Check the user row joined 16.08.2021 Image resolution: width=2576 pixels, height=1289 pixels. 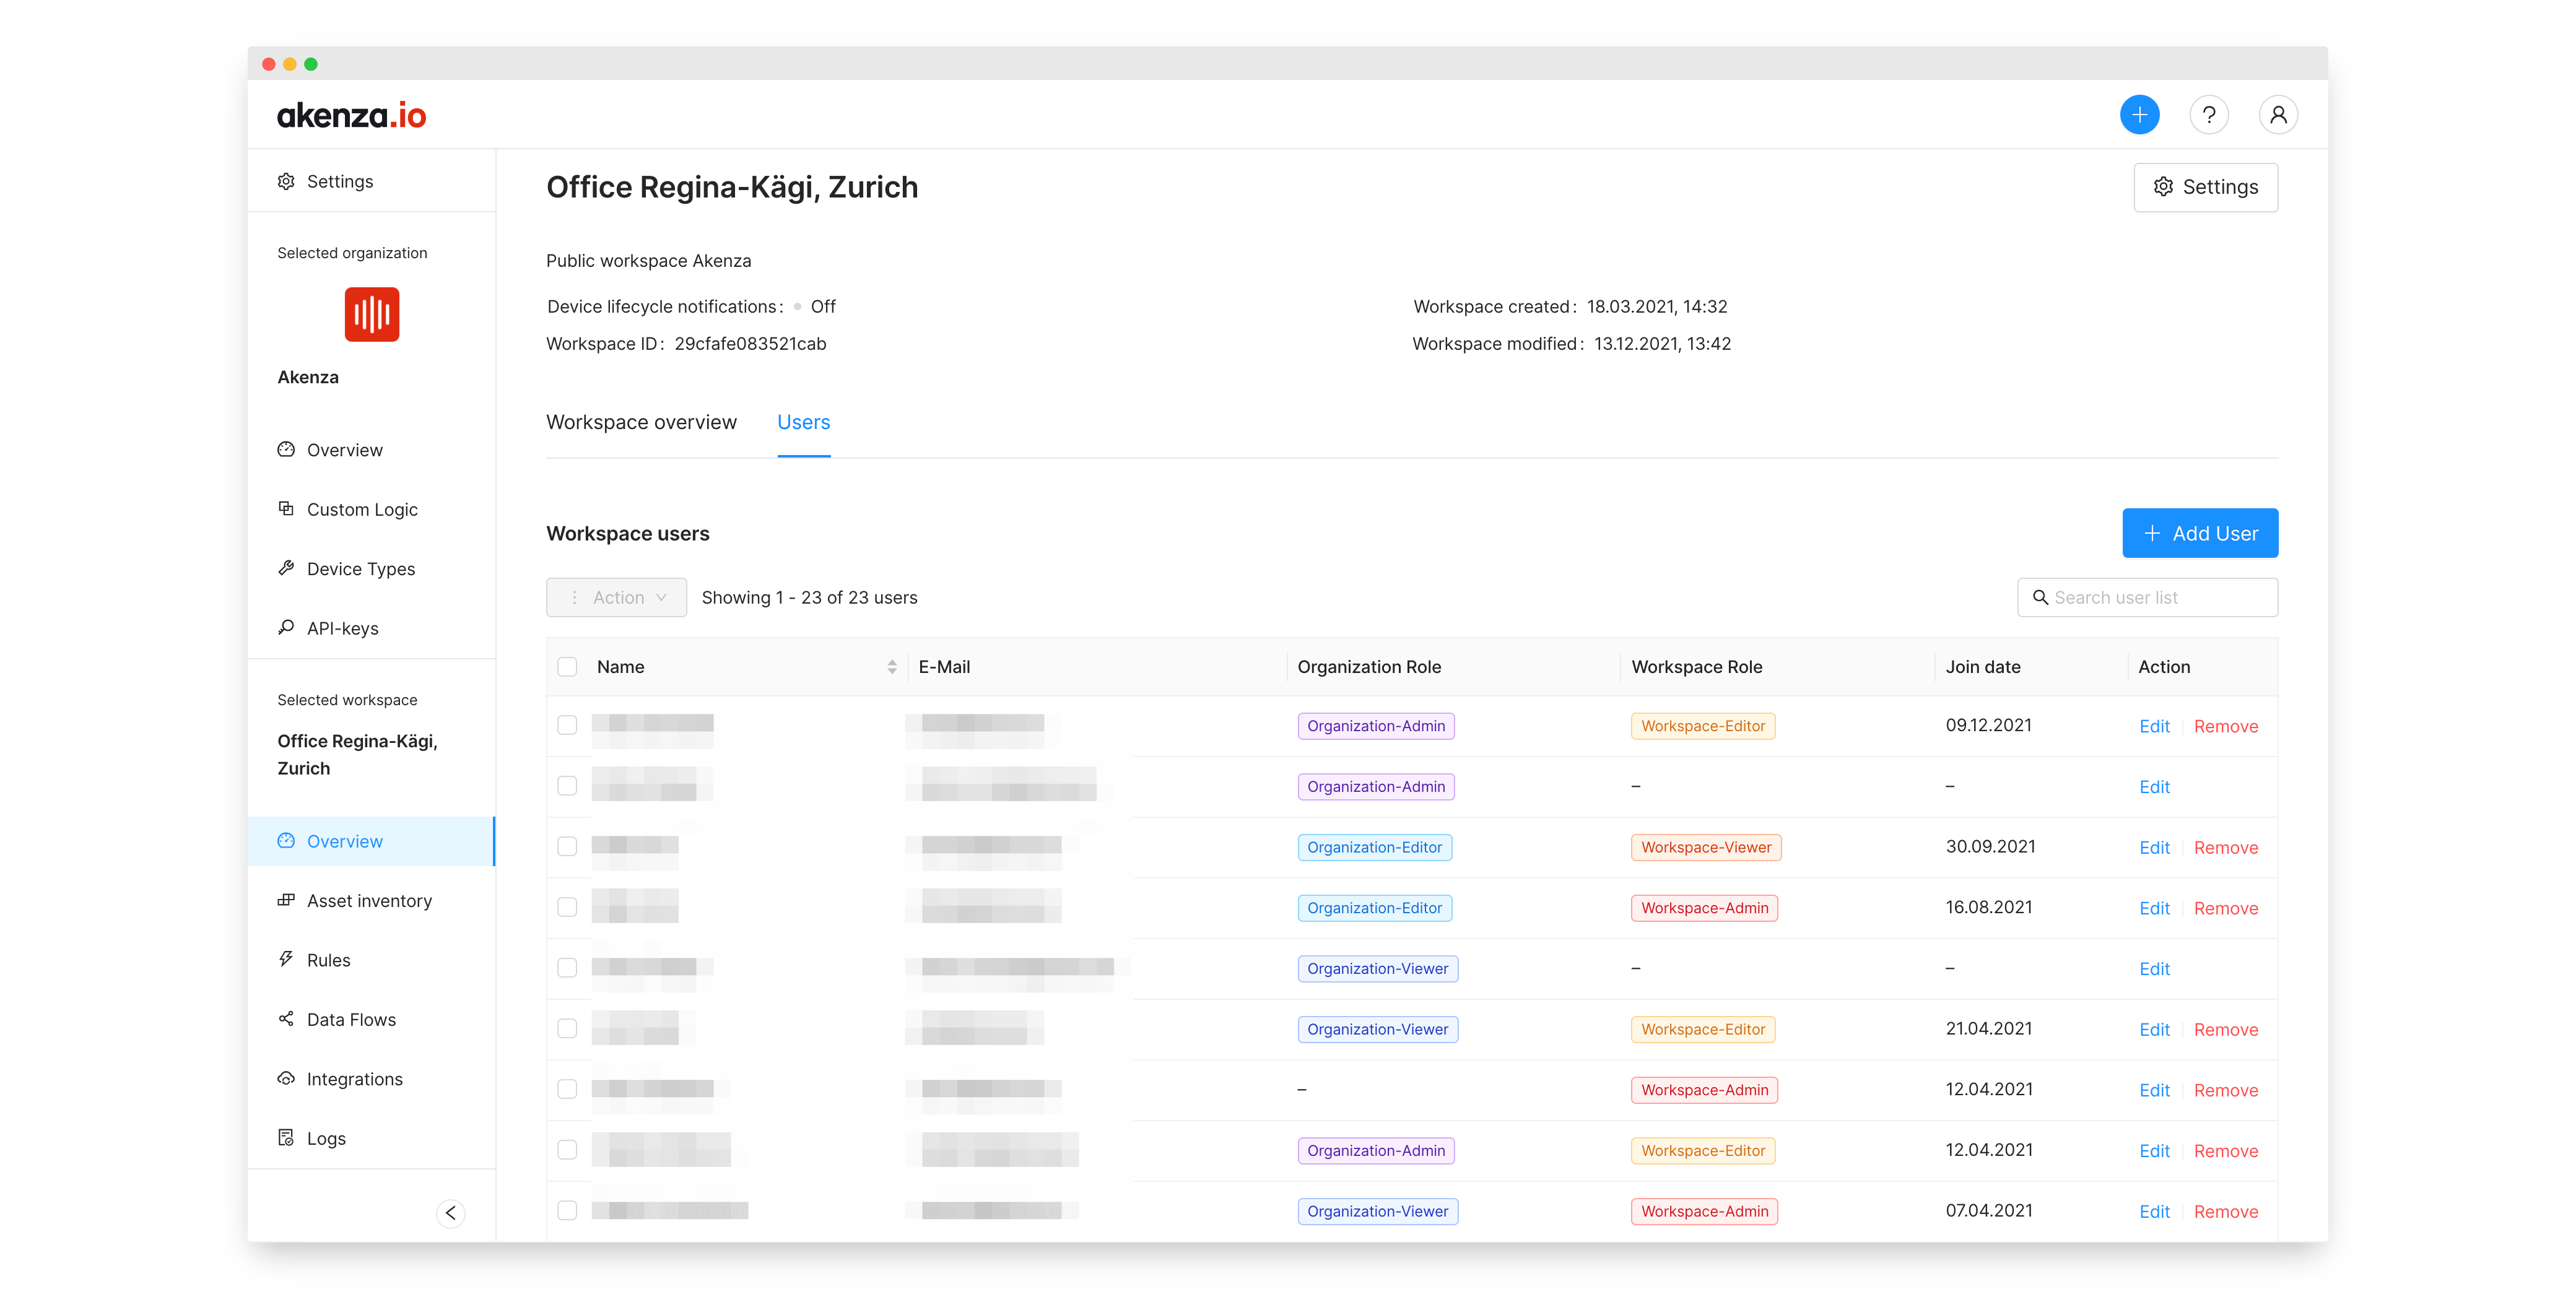pyautogui.click(x=567, y=907)
